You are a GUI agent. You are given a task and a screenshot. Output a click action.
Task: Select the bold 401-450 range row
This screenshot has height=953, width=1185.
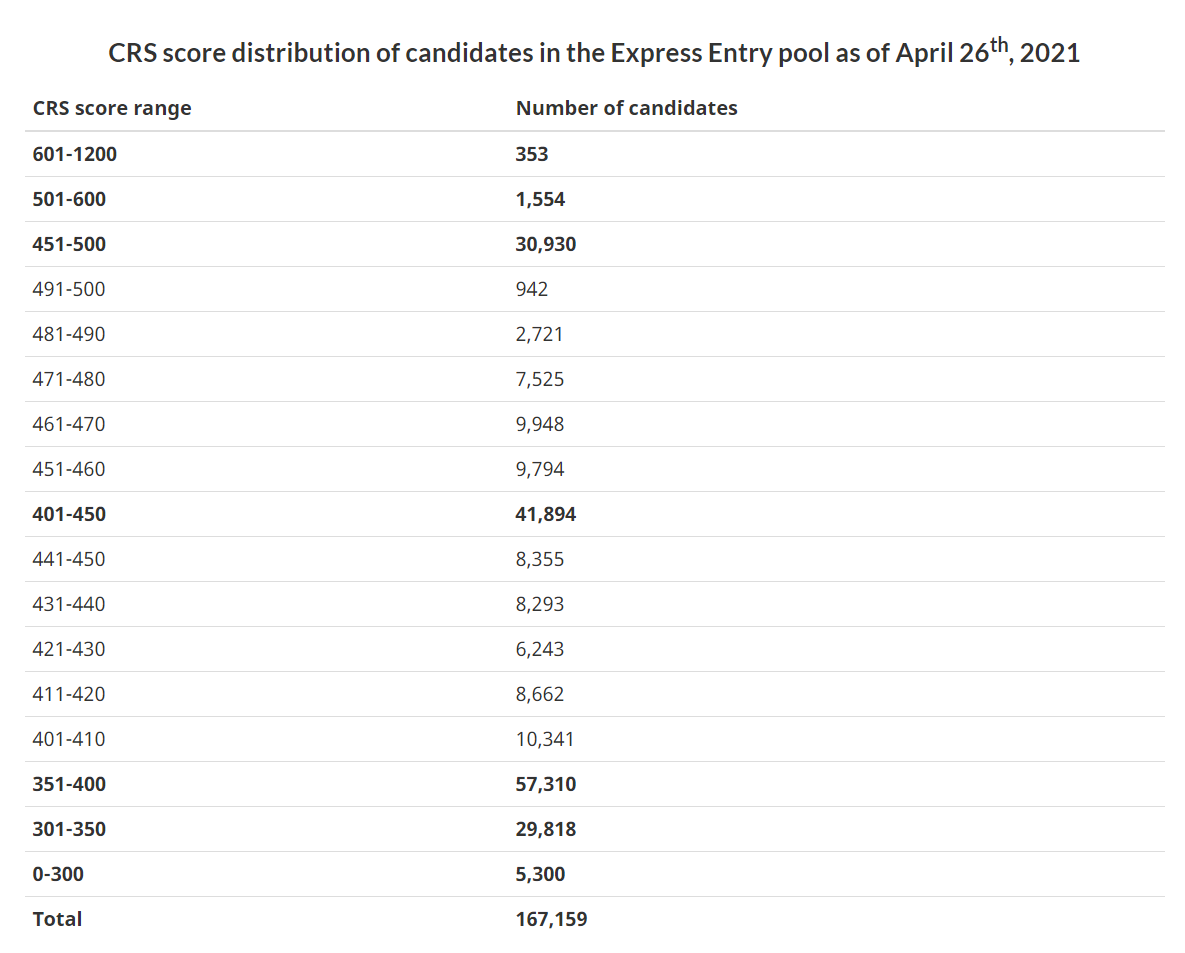pos(69,514)
